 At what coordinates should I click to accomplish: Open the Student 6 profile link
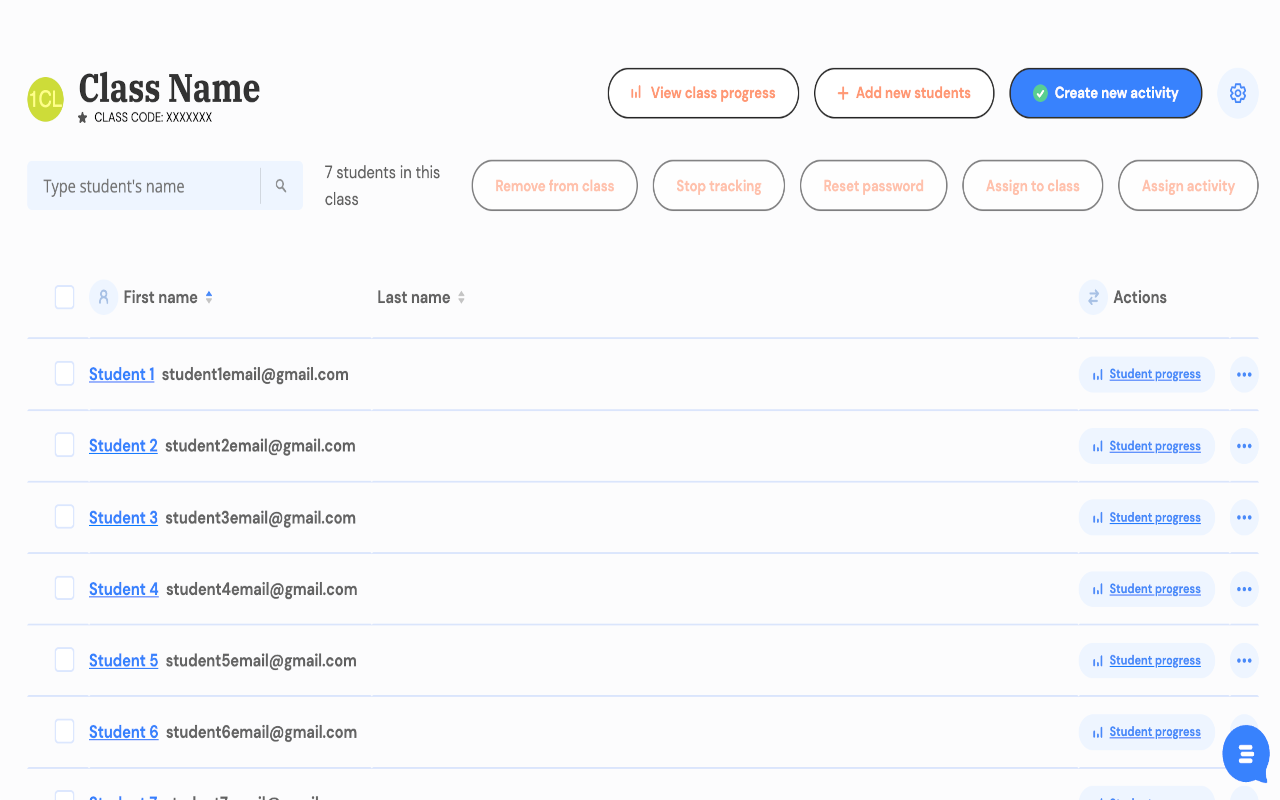(123, 731)
